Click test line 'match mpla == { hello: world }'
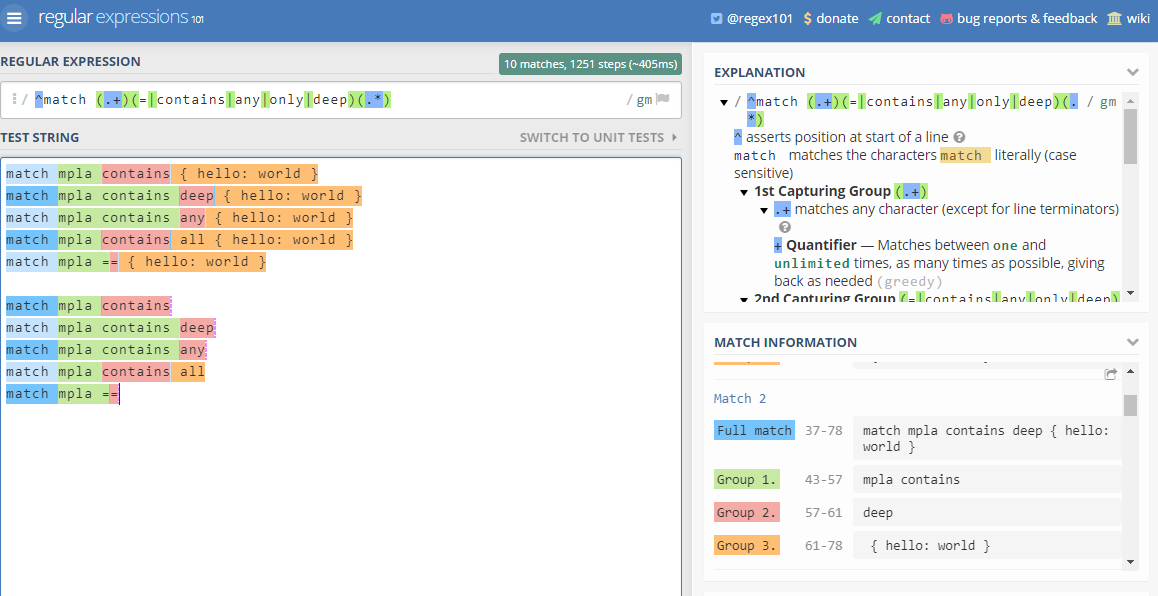Viewport: 1158px width, 596px height. (x=136, y=261)
